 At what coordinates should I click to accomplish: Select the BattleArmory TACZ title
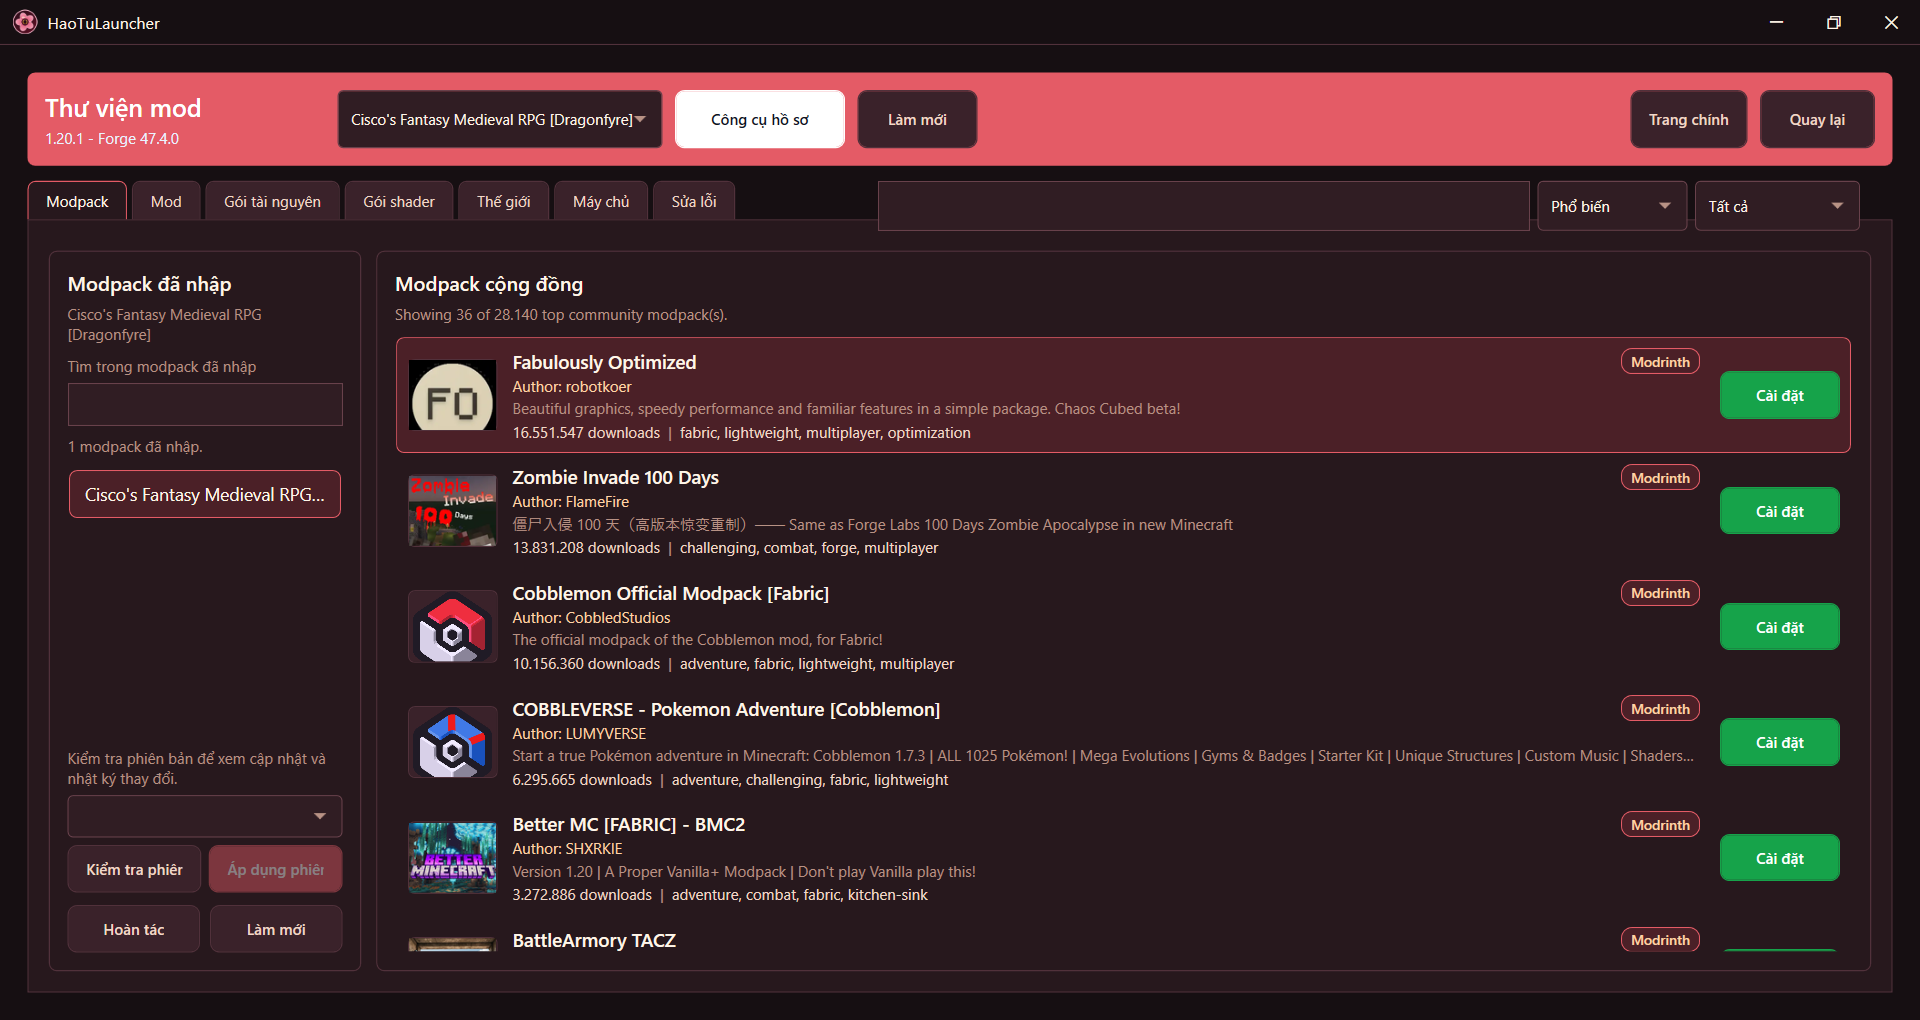[x=594, y=940]
